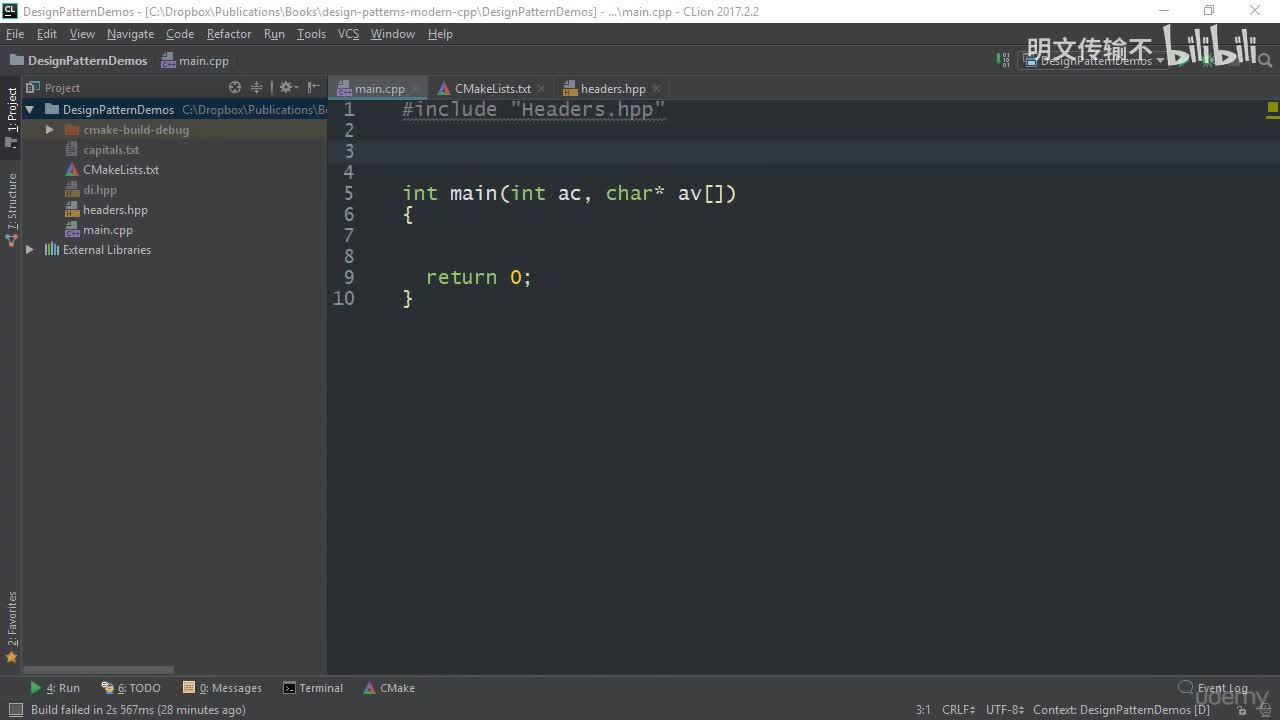Collapse the DesignPatternDemos root folder
This screenshot has height=720, width=1280.
pyautogui.click(x=30, y=110)
